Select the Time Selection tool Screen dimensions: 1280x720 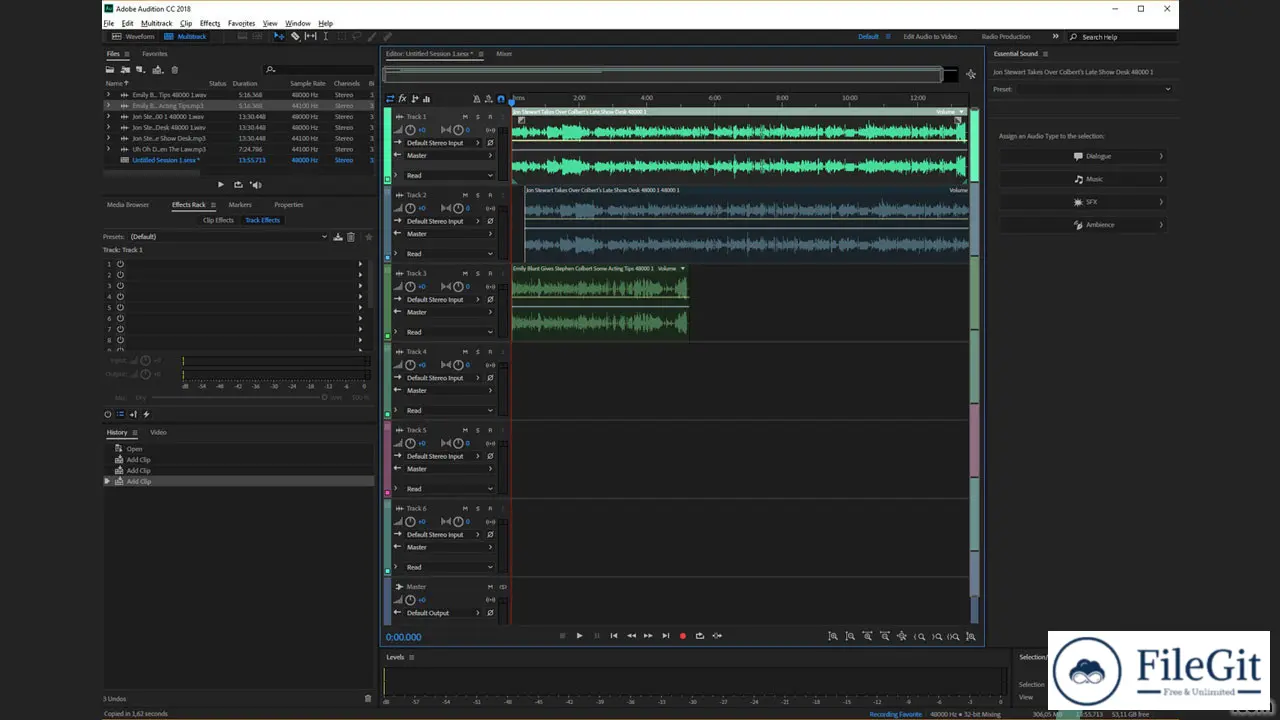click(x=325, y=36)
